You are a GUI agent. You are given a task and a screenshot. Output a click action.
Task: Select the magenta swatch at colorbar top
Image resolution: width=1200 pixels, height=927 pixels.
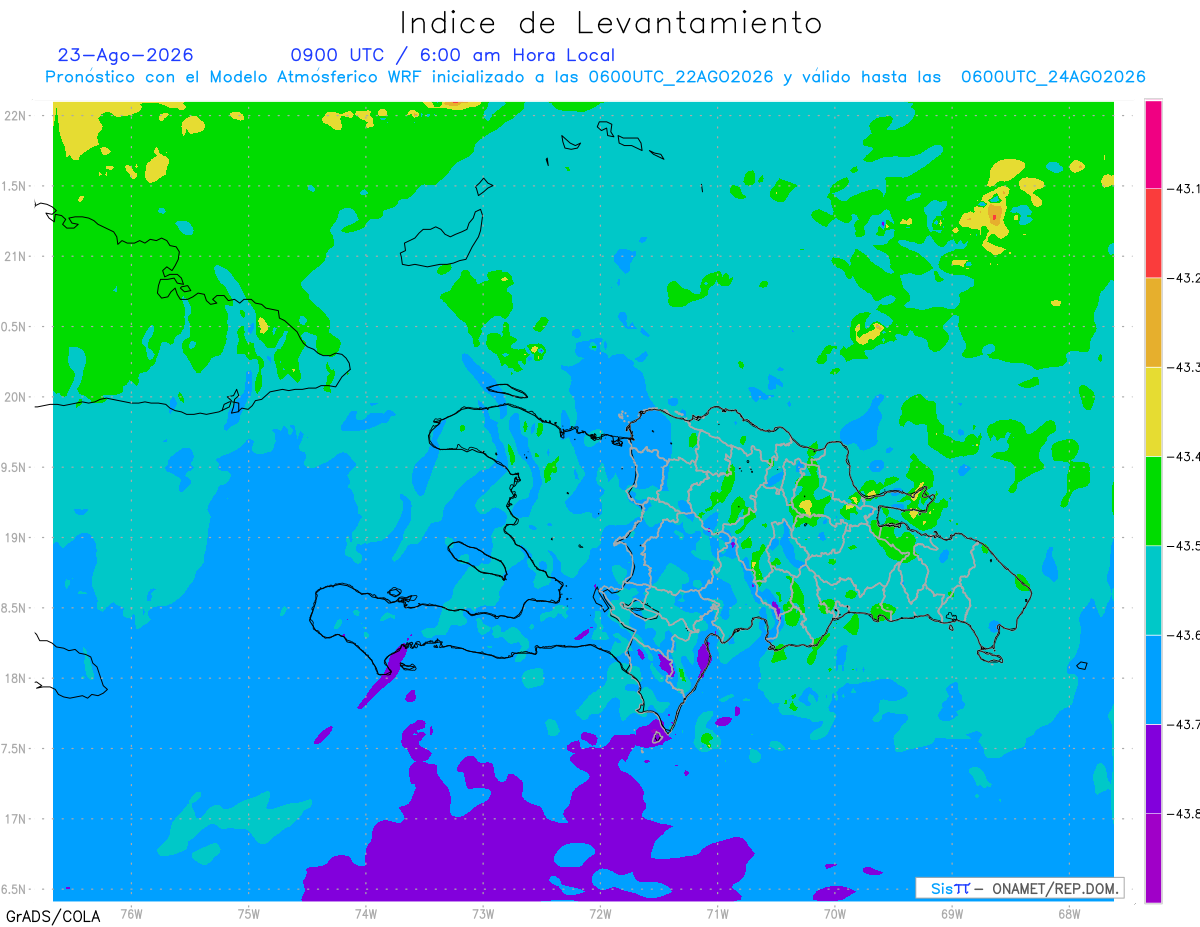1153,144
